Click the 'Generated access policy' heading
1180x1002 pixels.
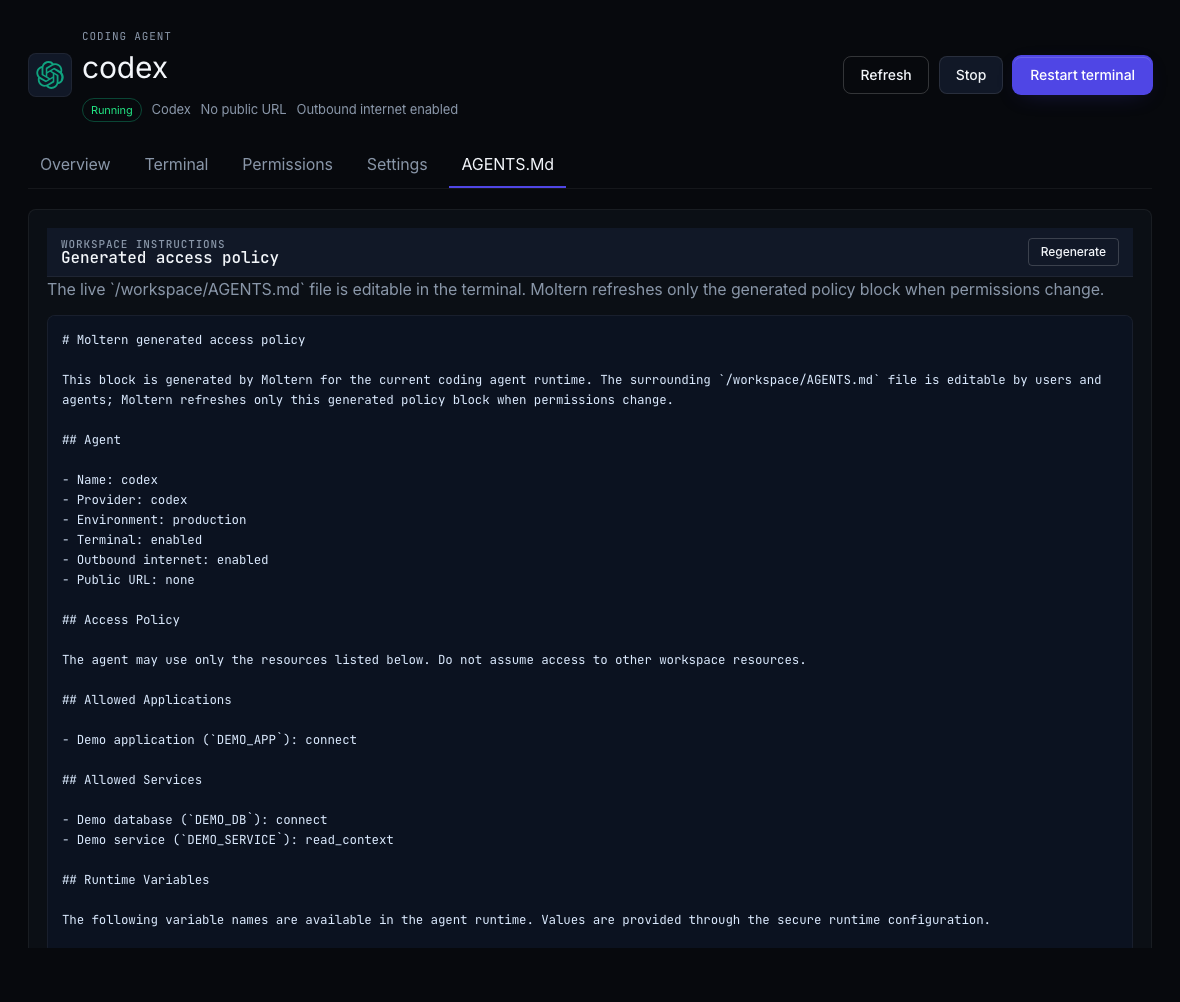coord(170,257)
